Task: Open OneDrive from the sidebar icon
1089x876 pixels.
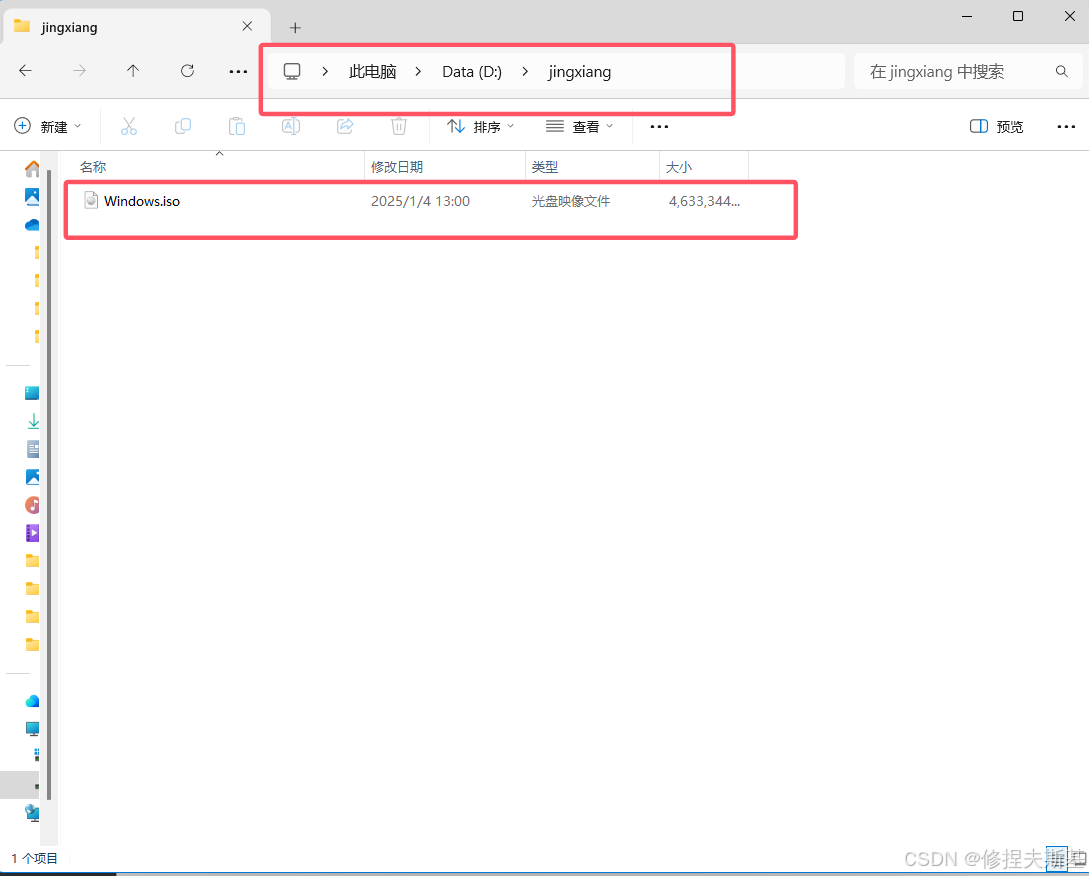Action: 31,224
